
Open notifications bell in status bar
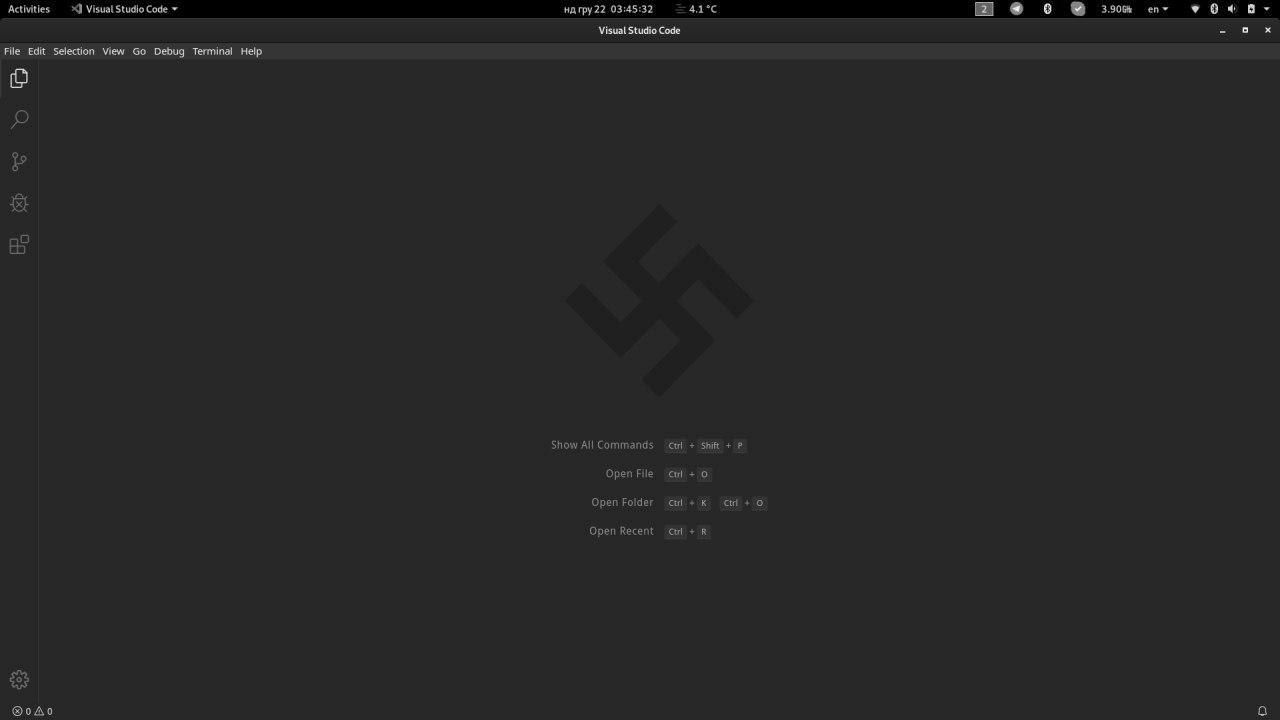[x=1262, y=711]
